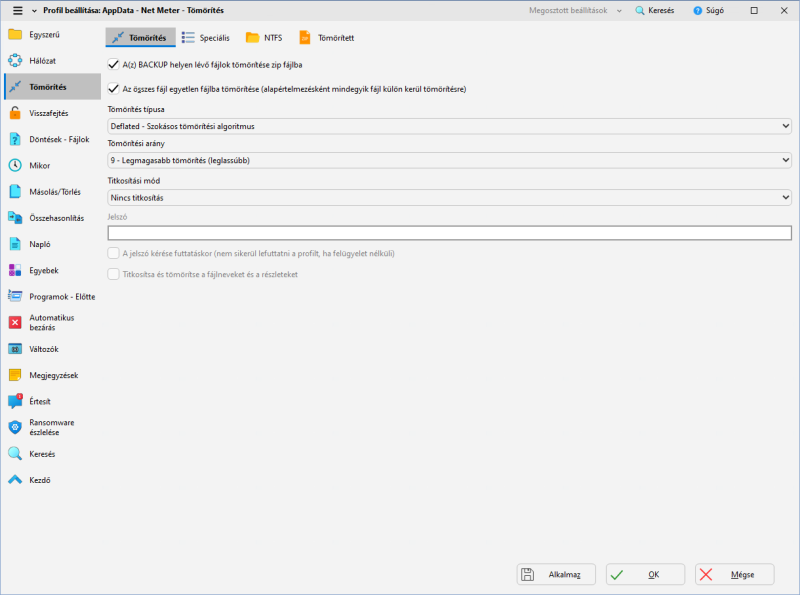Open Megjegyzések sticky note icon
This screenshot has height=595, width=800.
coord(15,375)
